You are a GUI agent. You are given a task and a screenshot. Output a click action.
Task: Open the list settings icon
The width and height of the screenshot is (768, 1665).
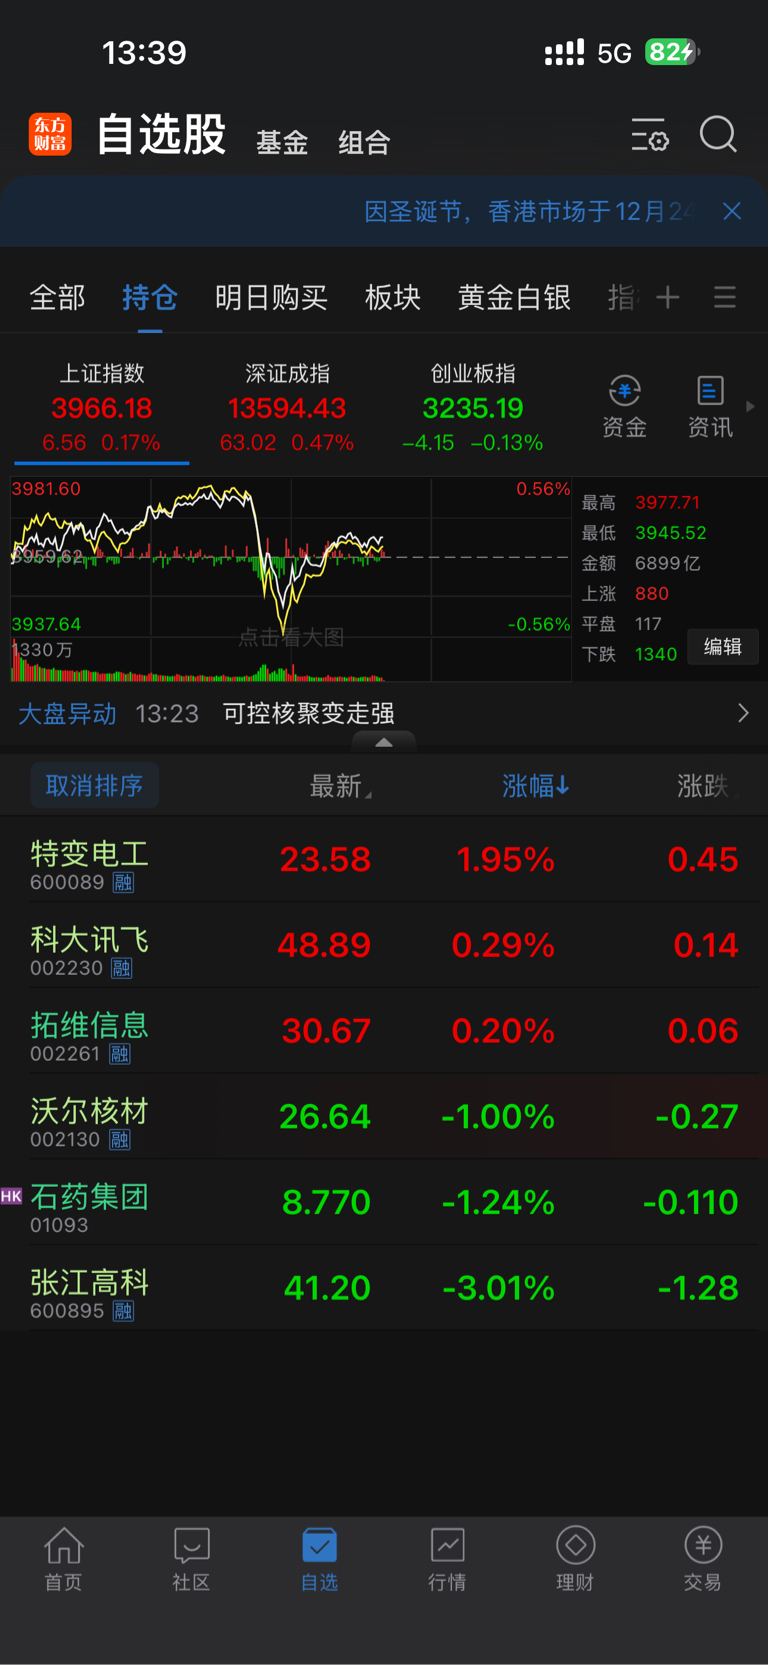pos(650,134)
